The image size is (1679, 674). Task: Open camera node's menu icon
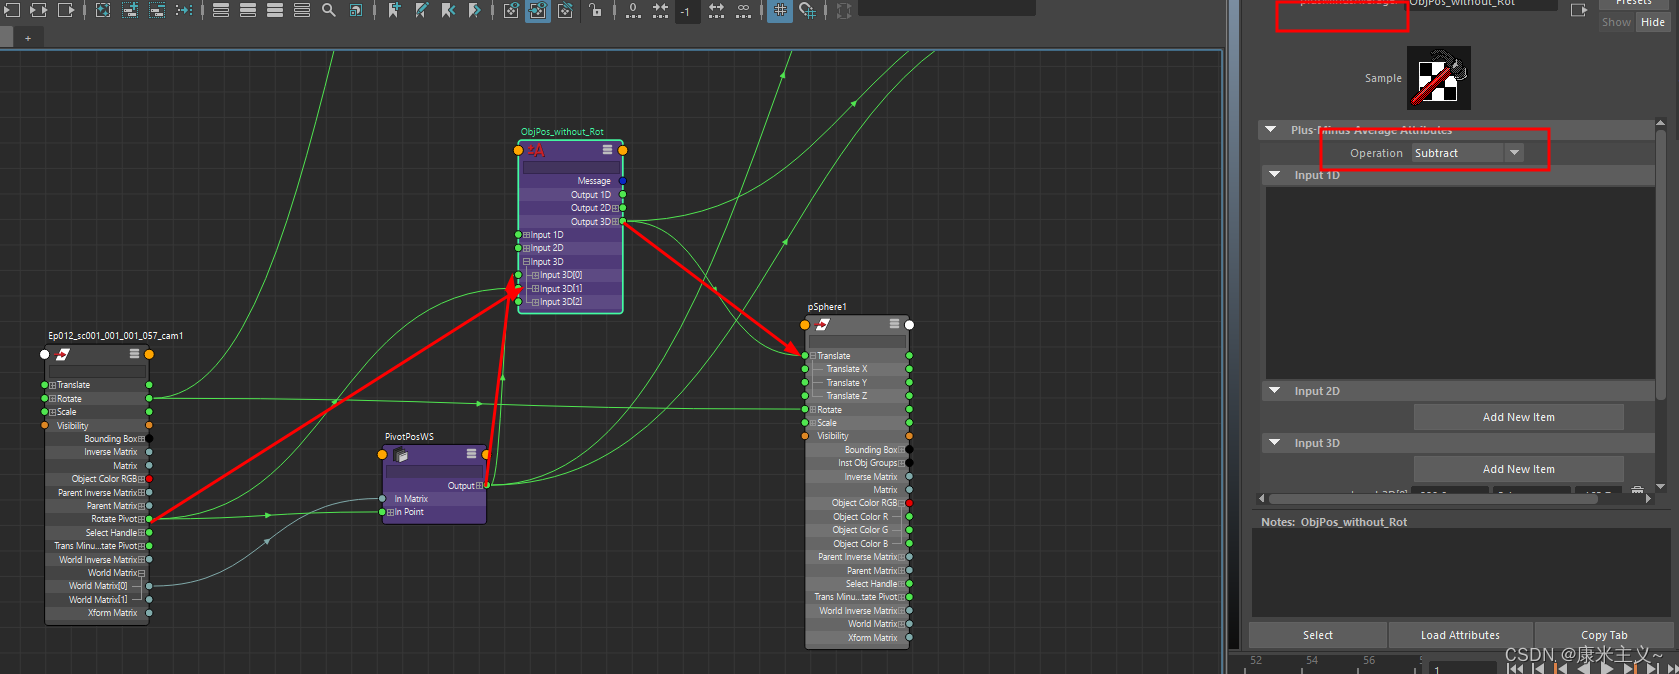[134, 354]
